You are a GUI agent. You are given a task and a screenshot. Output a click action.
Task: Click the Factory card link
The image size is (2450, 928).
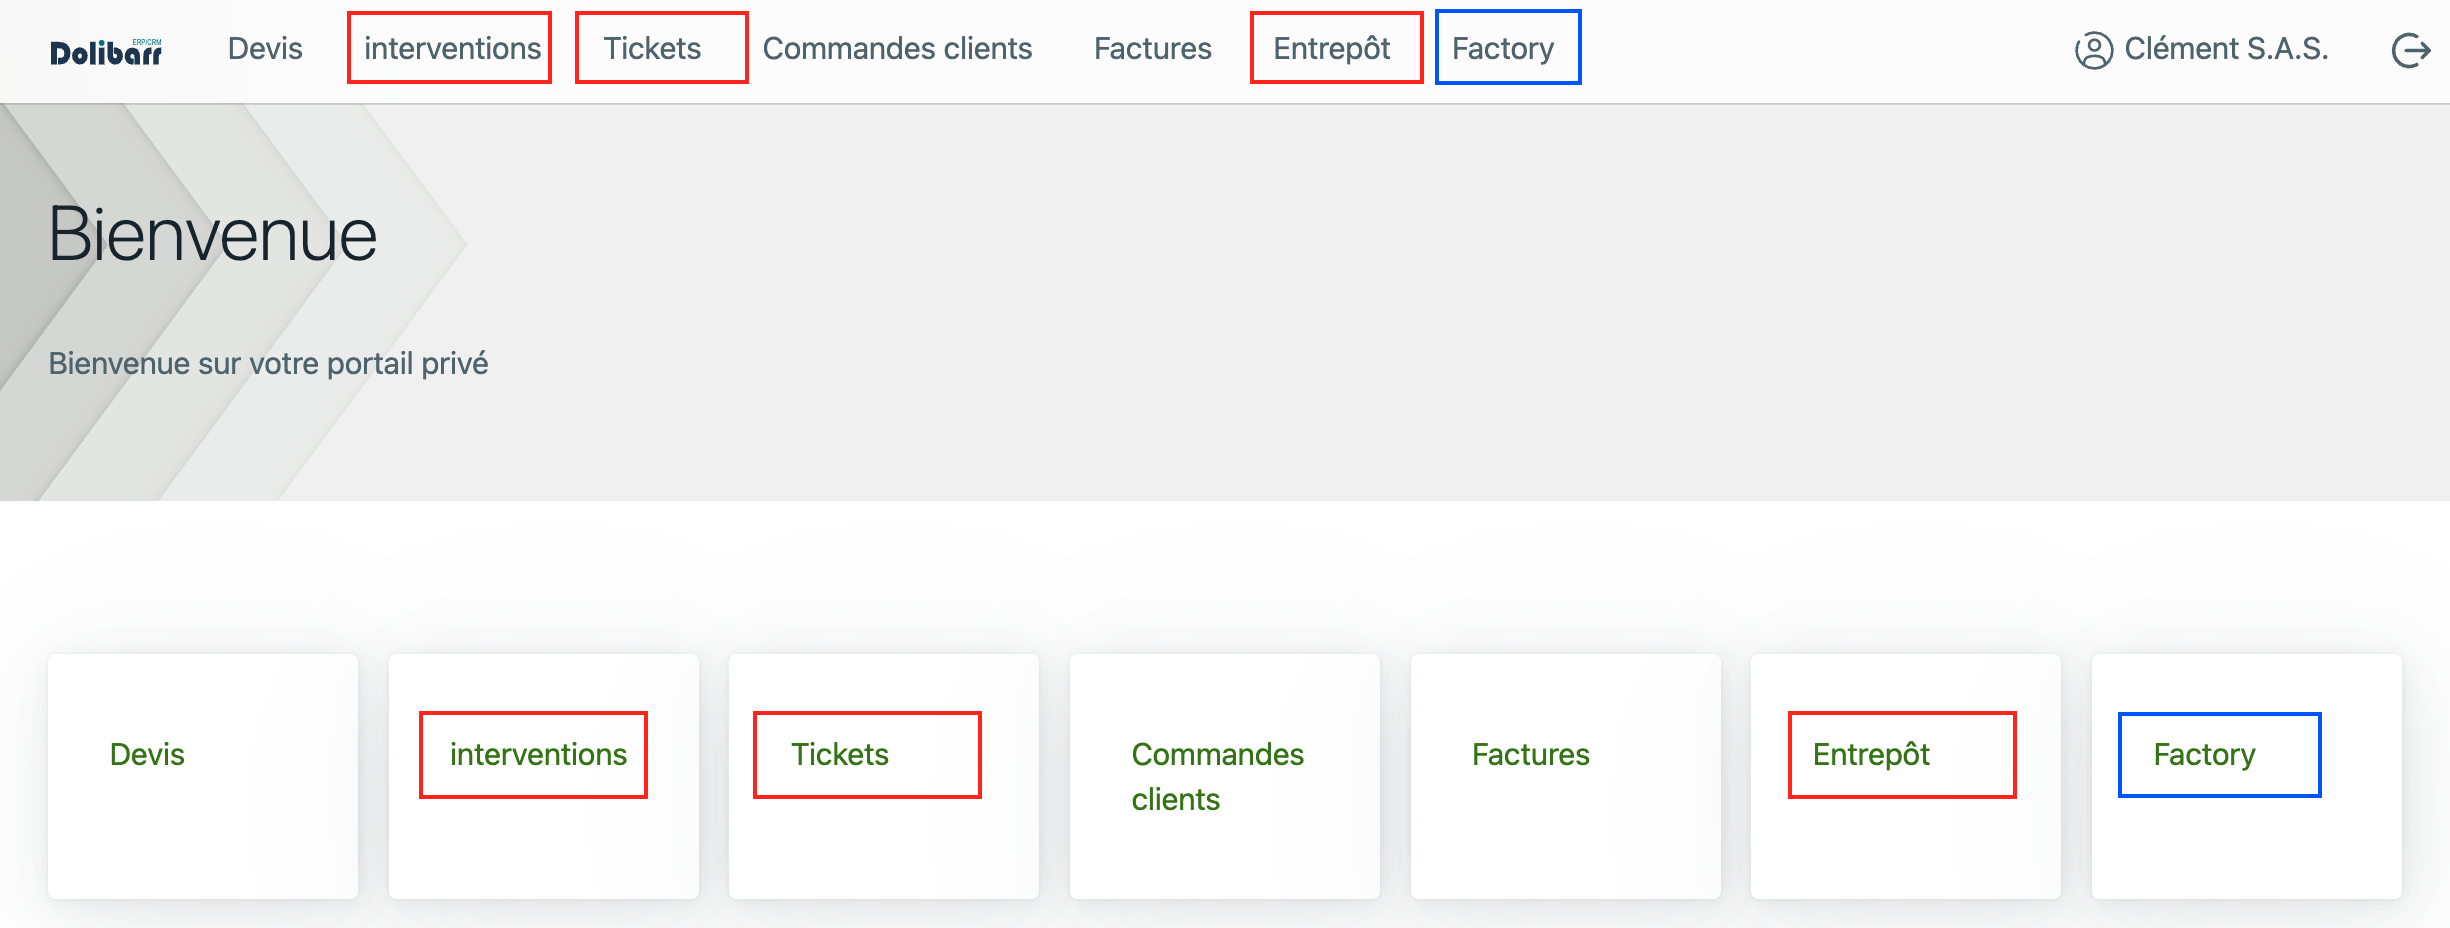coord(2204,754)
